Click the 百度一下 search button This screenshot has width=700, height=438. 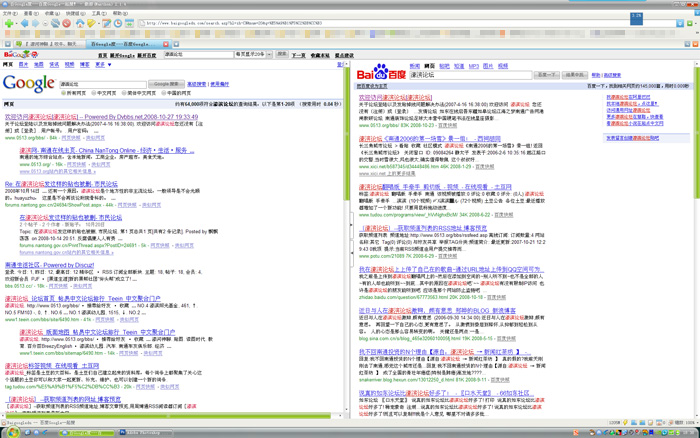547,75
